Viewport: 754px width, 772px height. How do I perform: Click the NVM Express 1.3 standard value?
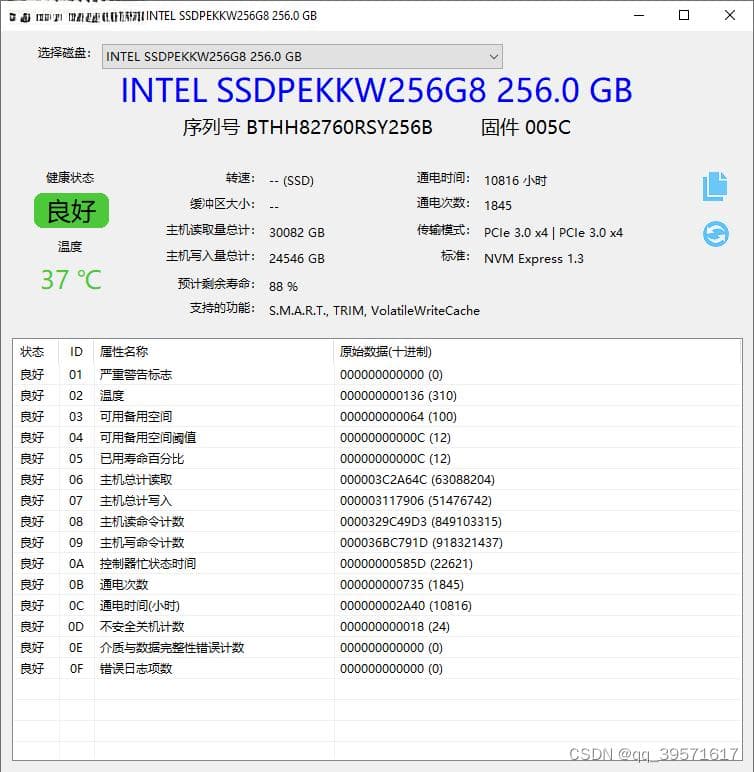[534, 258]
